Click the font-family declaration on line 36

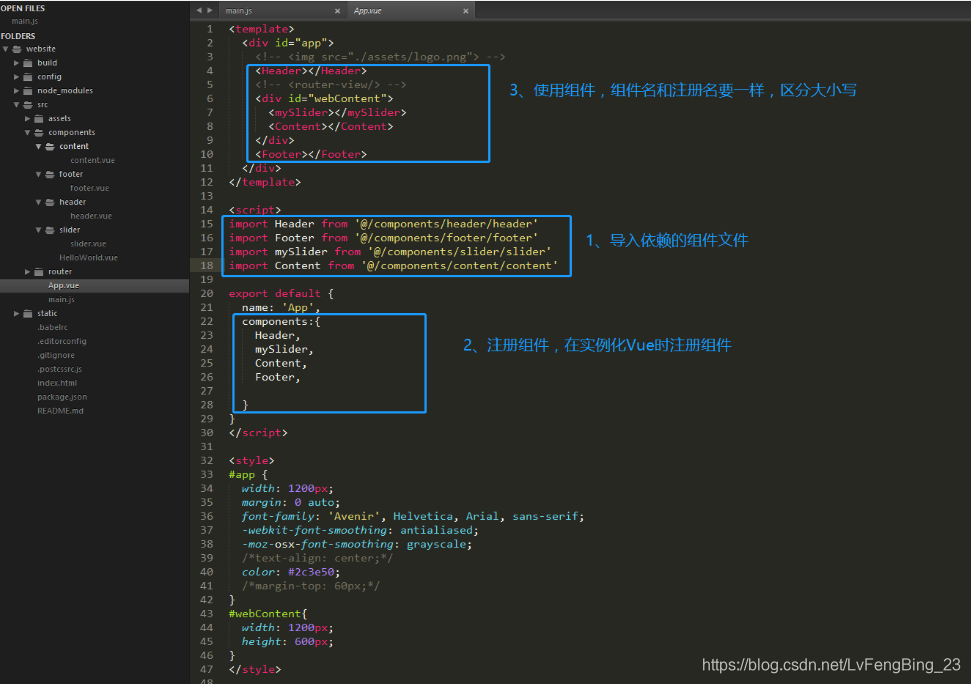click(413, 516)
